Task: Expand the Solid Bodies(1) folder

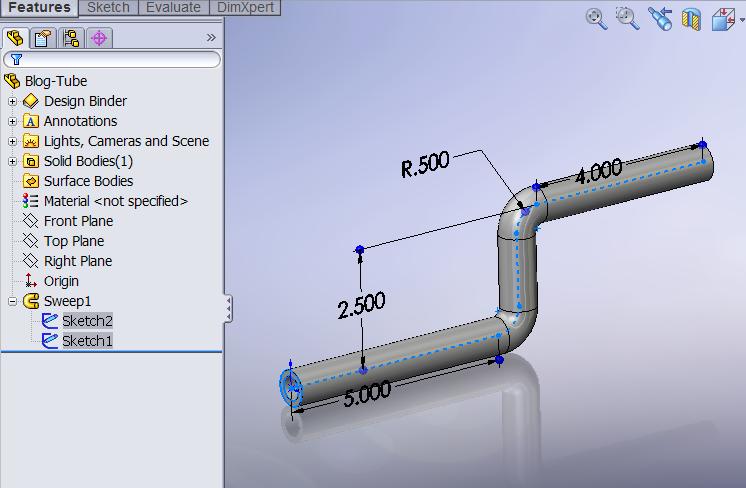Action: point(12,161)
